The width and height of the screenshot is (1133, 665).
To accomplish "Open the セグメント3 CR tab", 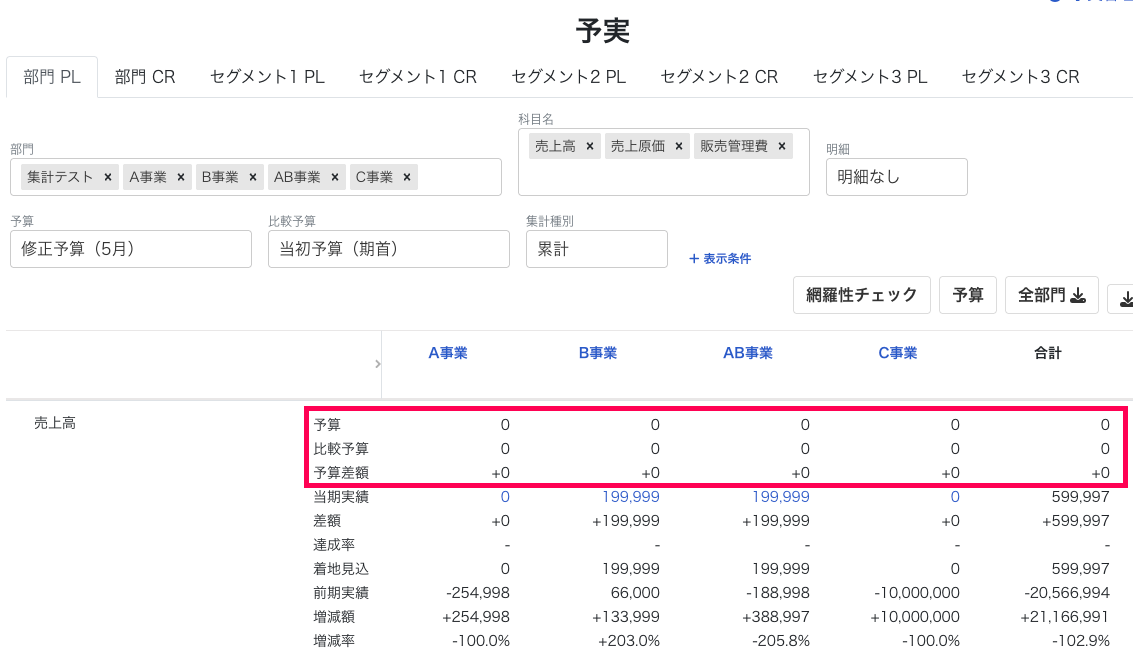I will (1020, 77).
